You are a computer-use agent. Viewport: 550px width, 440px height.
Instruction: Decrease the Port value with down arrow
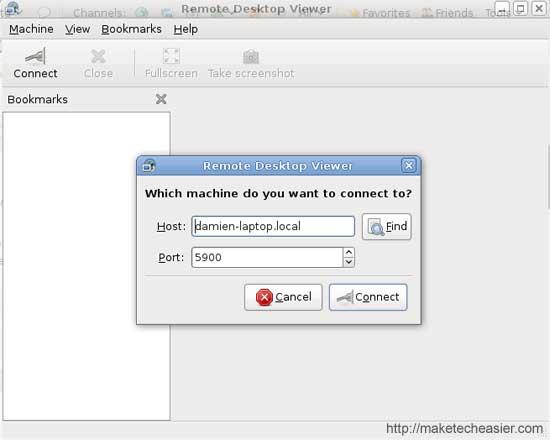coord(349,262)
